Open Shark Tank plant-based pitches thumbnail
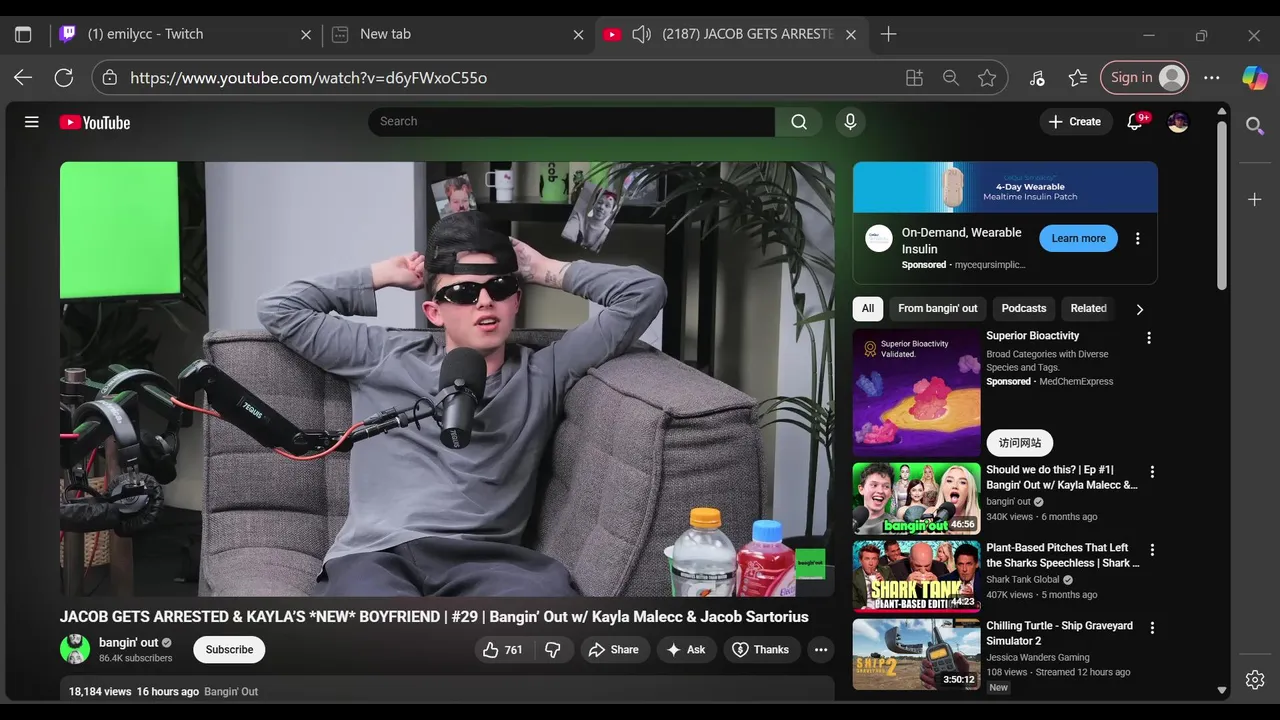 pyautogui.click(x=916, y=577)
